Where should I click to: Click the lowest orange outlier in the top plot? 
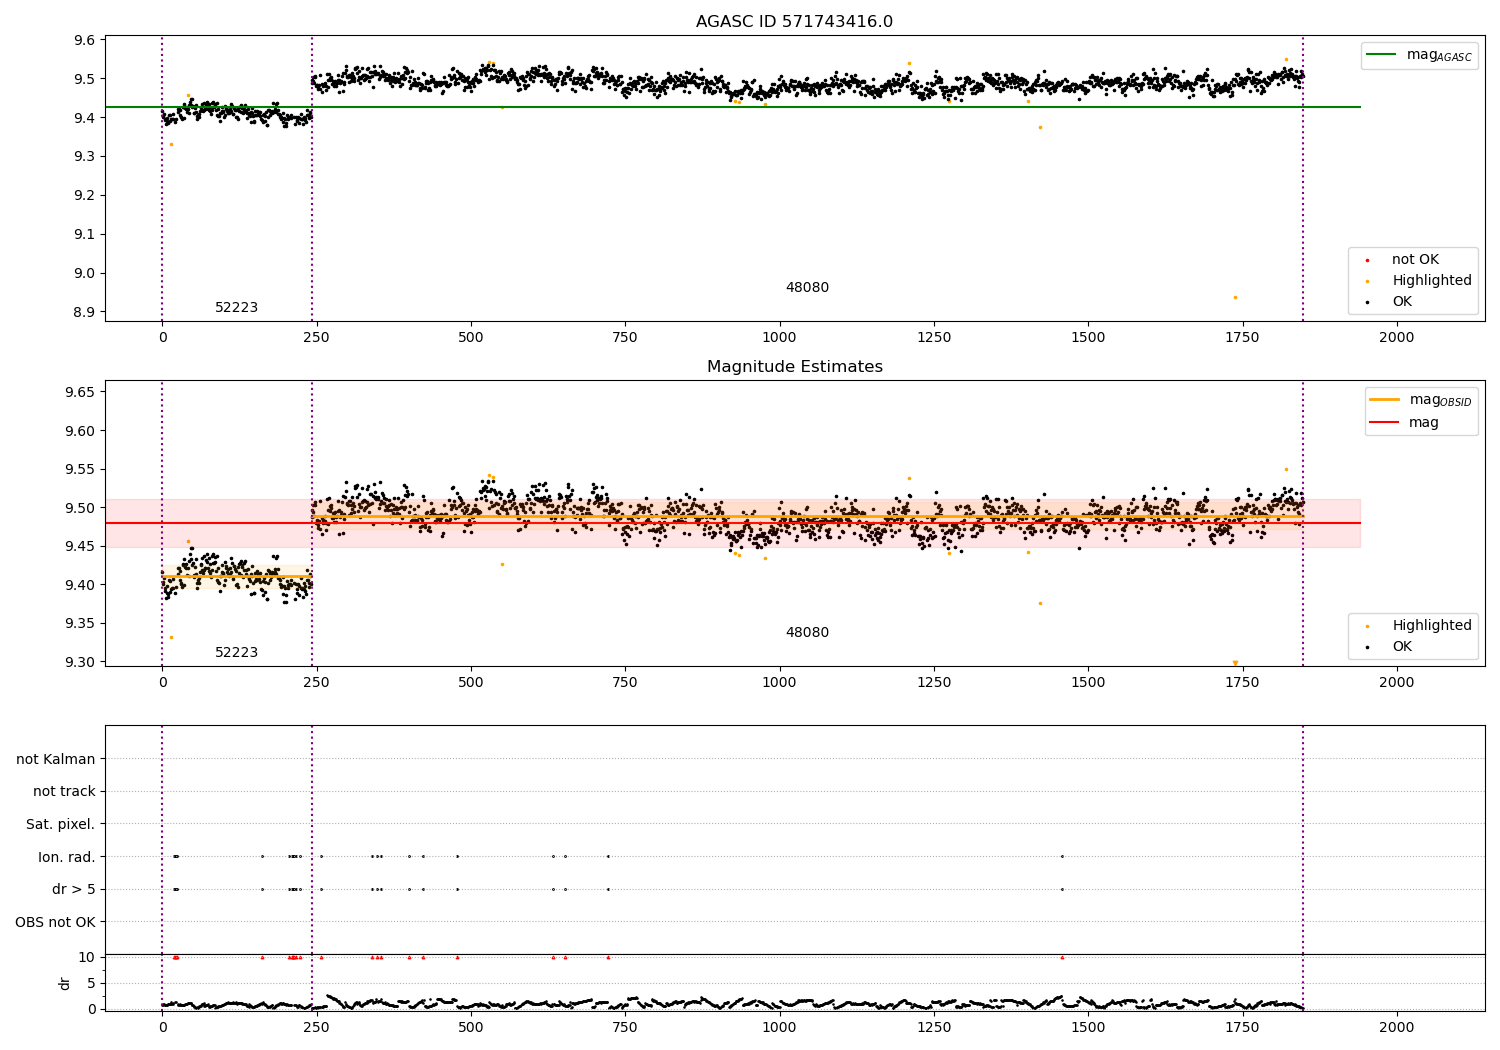[1235, 297]
